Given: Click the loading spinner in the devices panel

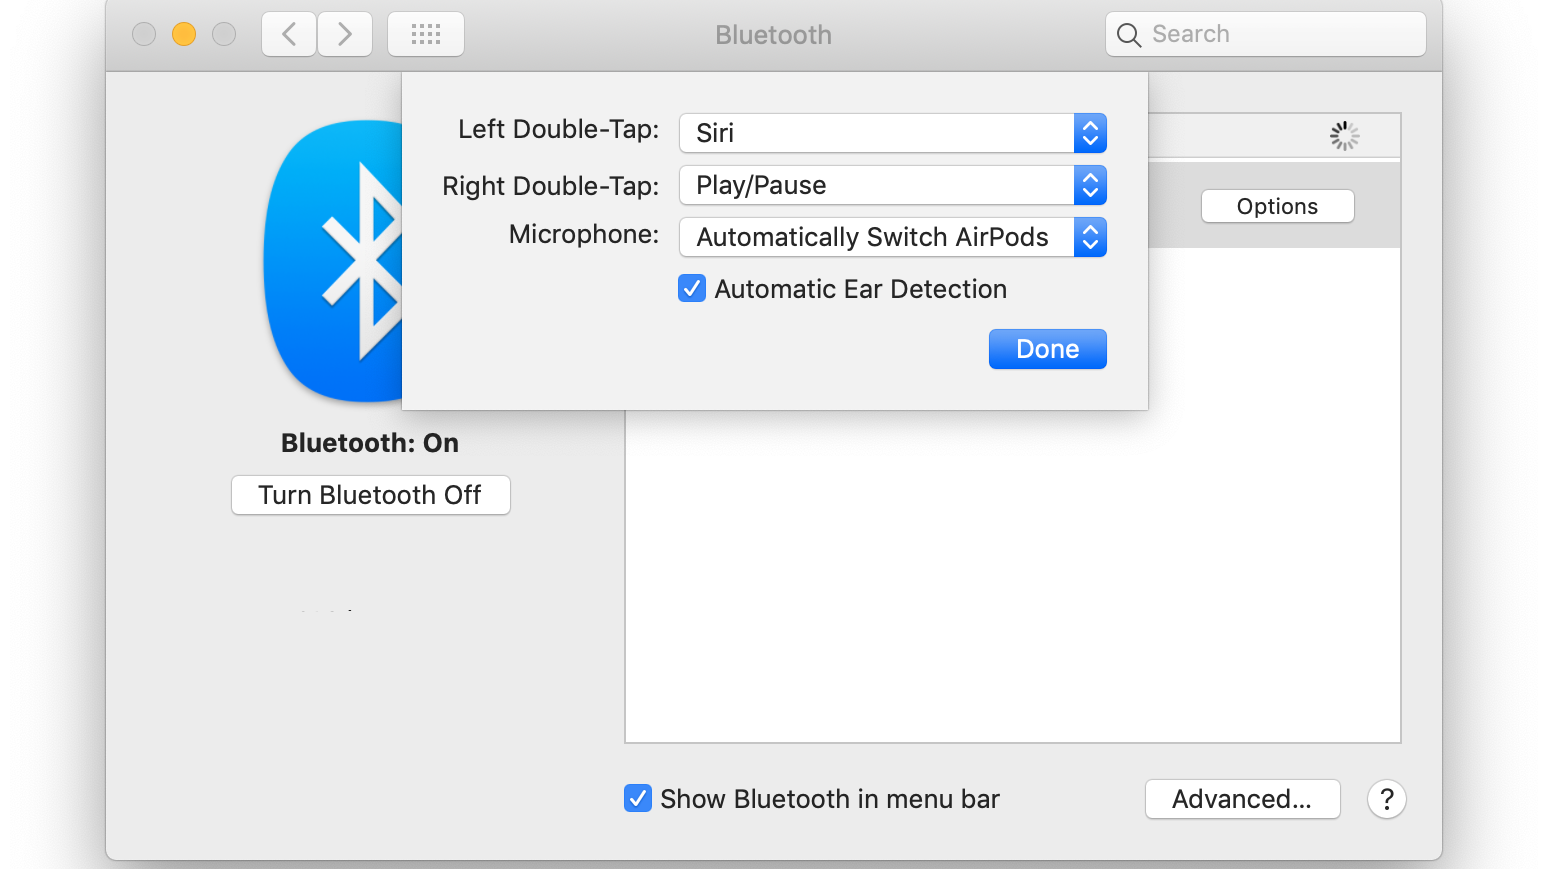Looking at the screenshot, I should tap(1344, 136).
